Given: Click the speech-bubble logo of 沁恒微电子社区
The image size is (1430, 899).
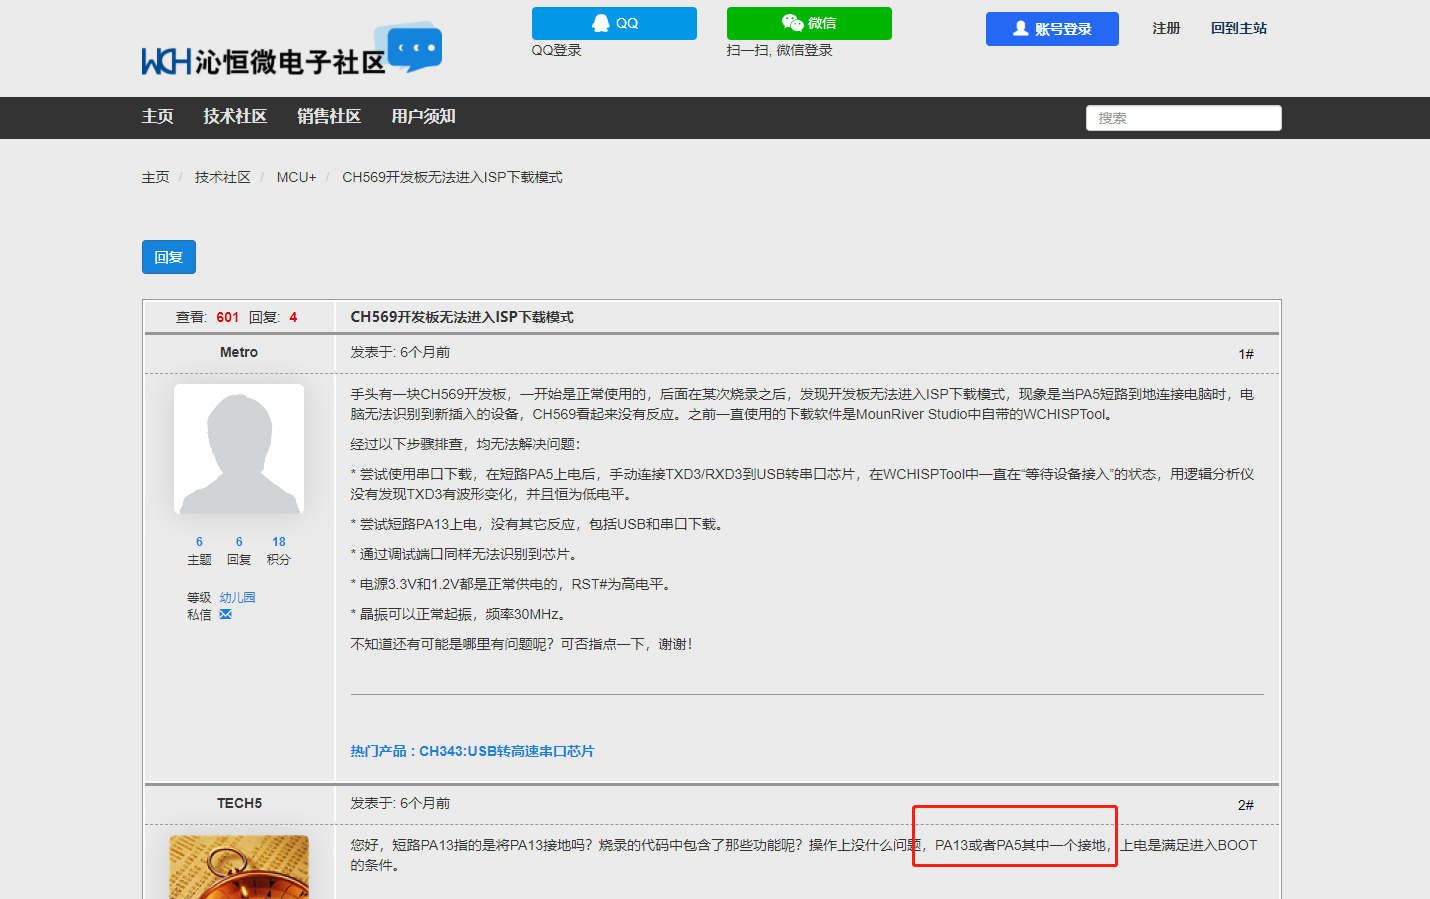Looking at the screenshot, I should (x=416, y=47).
